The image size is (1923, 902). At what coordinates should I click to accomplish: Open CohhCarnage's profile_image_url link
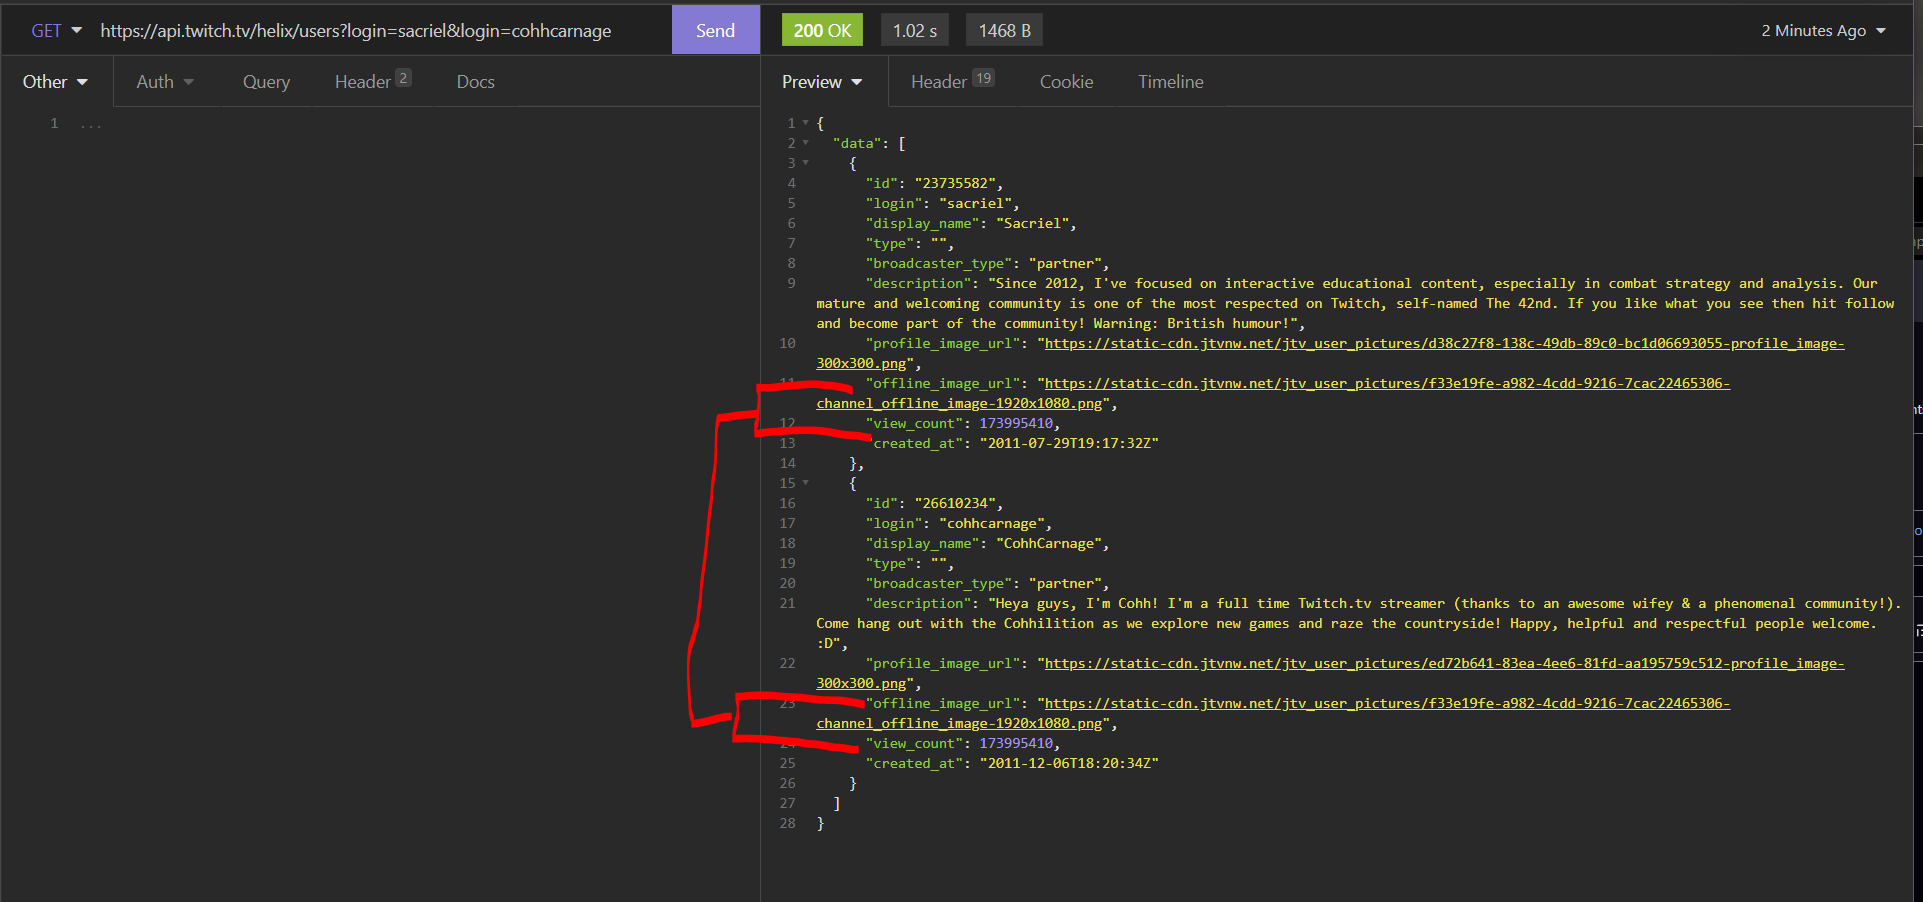point(1444,663)
